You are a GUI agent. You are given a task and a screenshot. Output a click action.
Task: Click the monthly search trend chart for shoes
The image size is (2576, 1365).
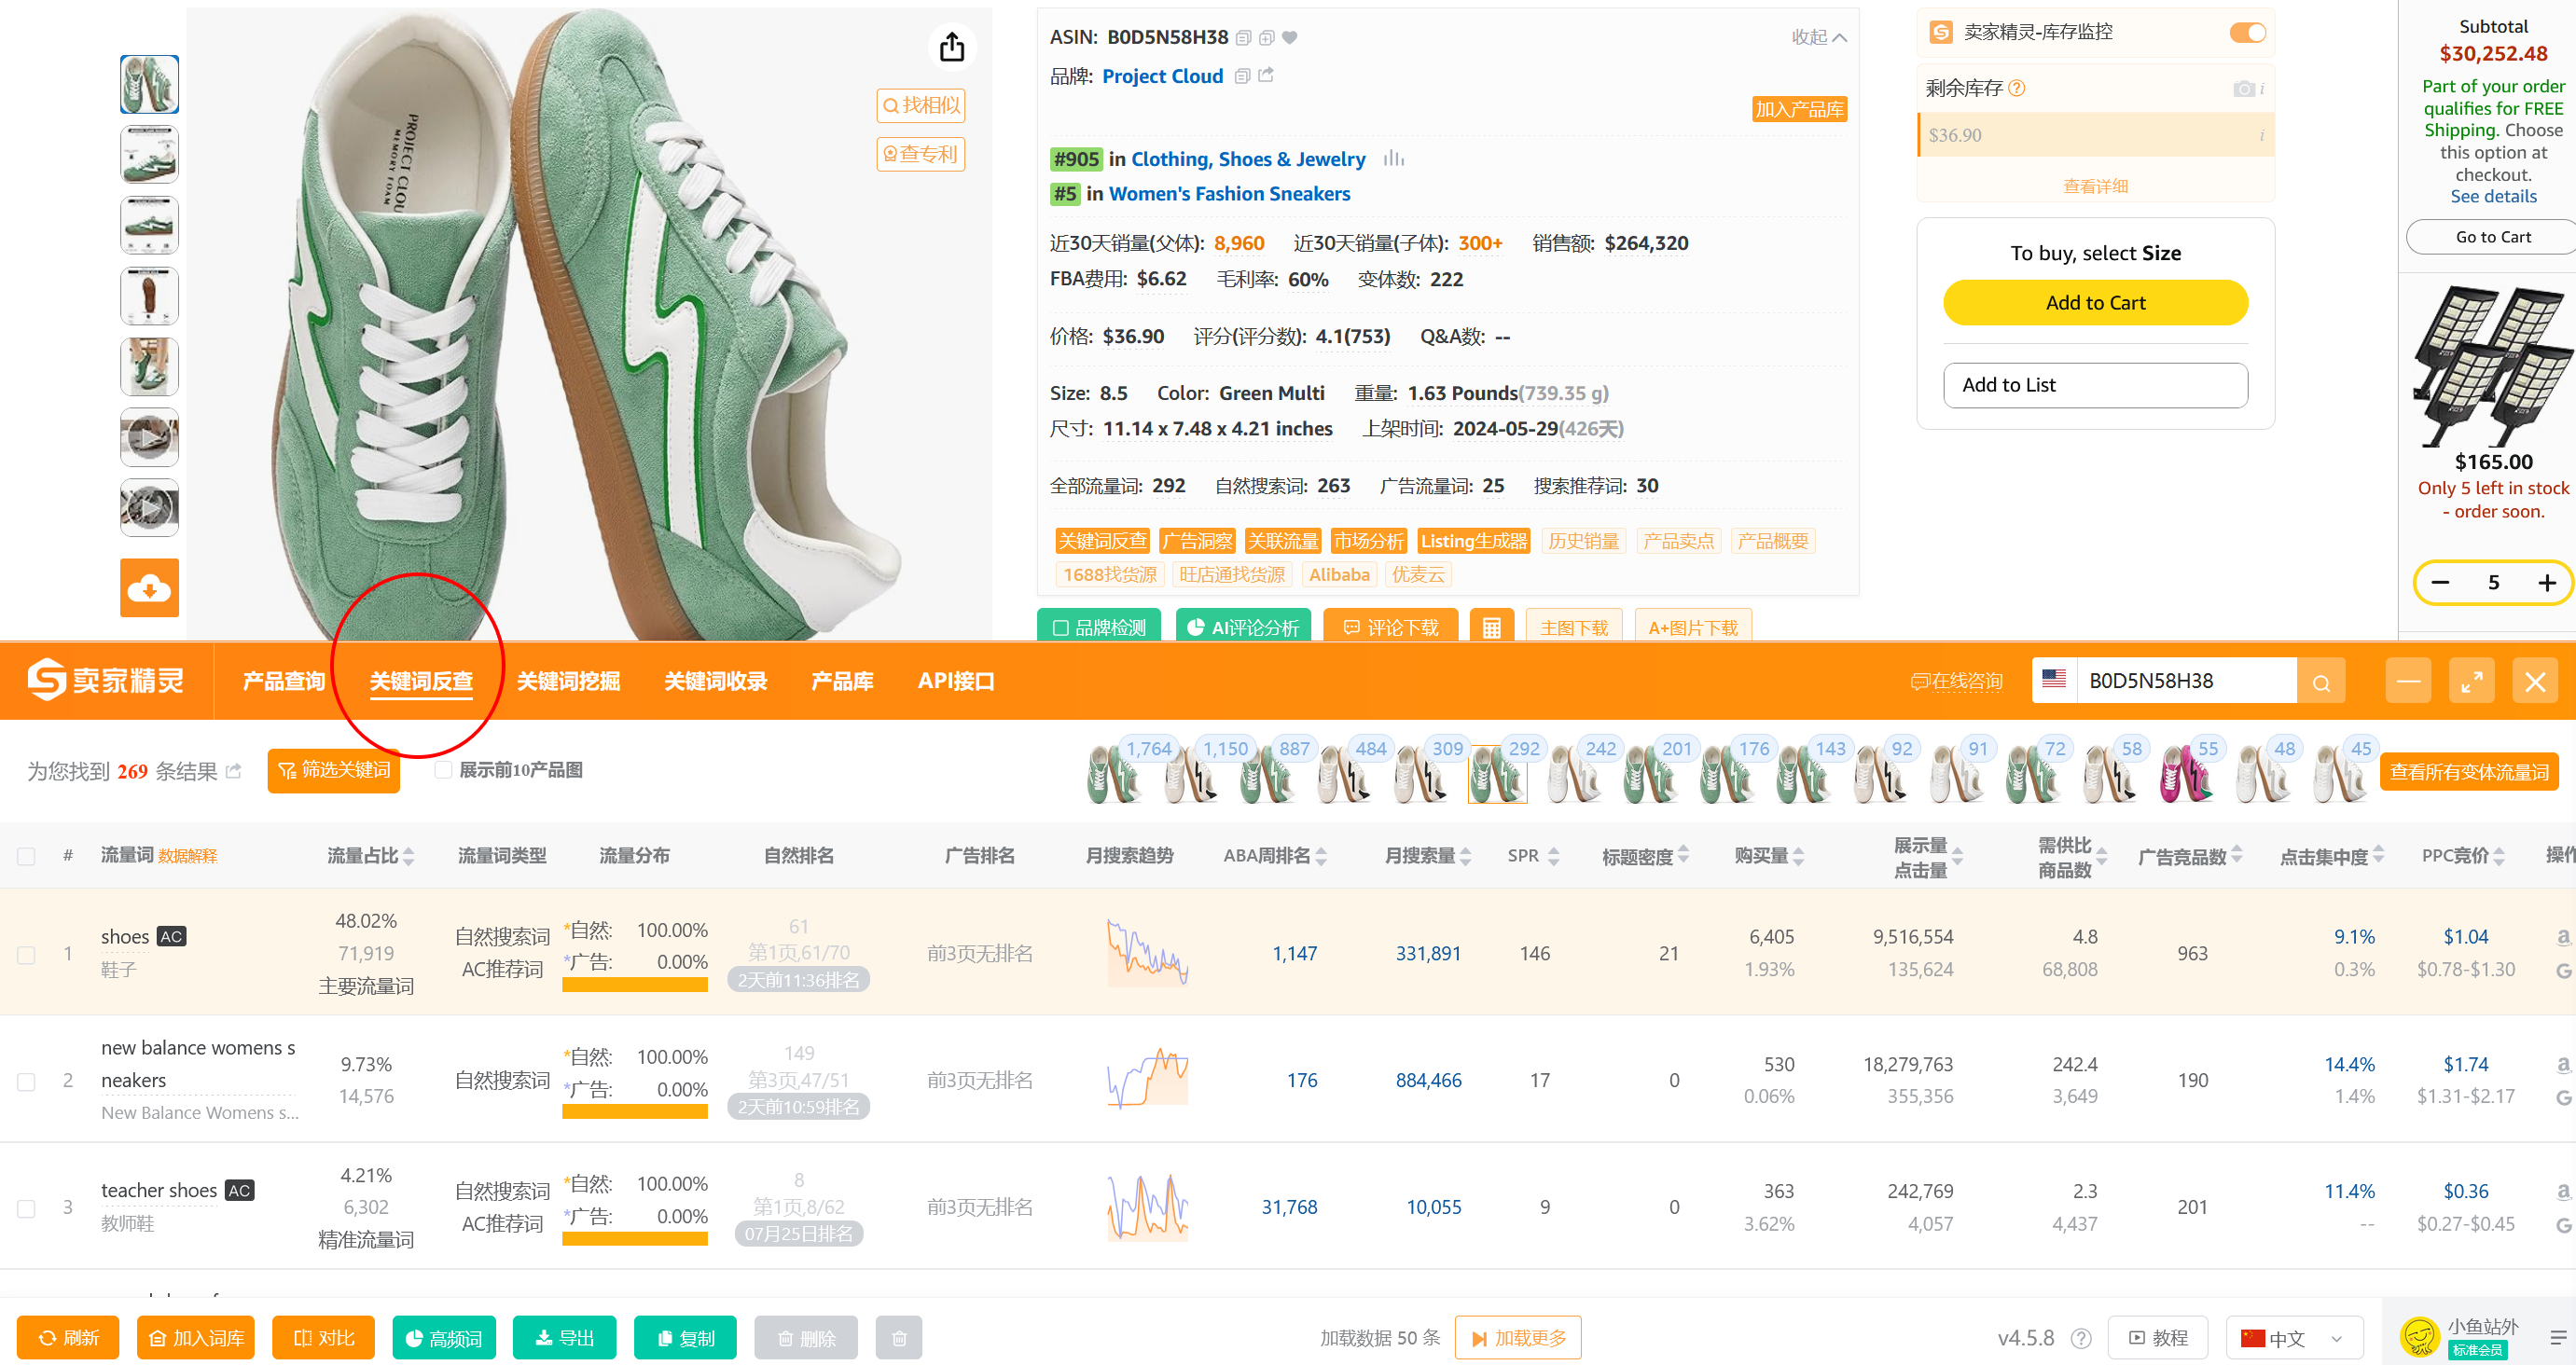point(1147,953)
